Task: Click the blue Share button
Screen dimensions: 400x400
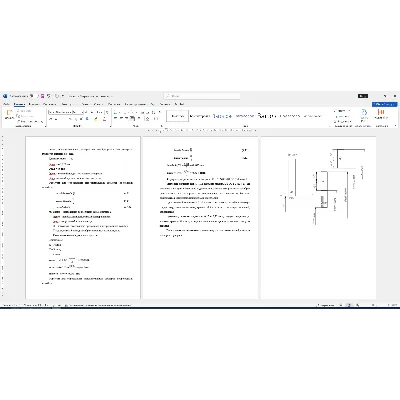Action: coord(385,105)
